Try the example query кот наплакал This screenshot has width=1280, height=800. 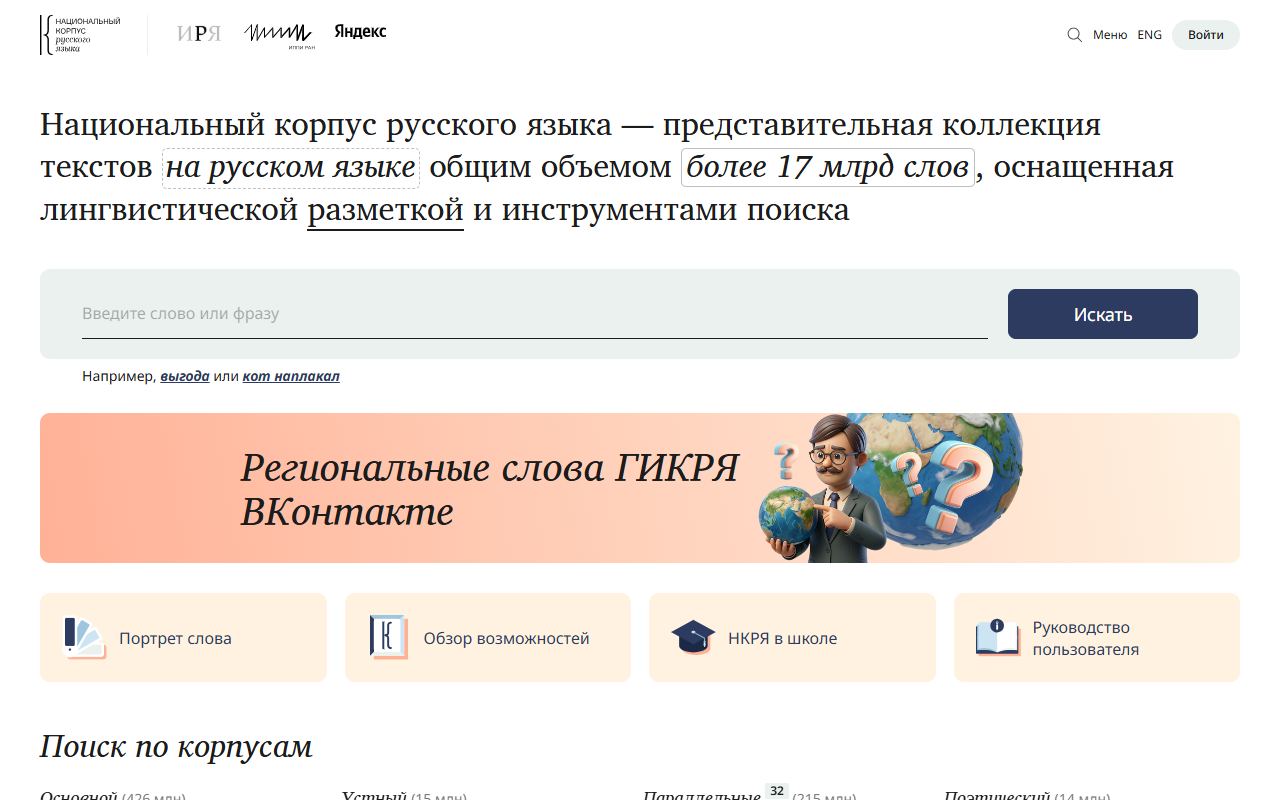pyautogui.click(x=291, y=377)
